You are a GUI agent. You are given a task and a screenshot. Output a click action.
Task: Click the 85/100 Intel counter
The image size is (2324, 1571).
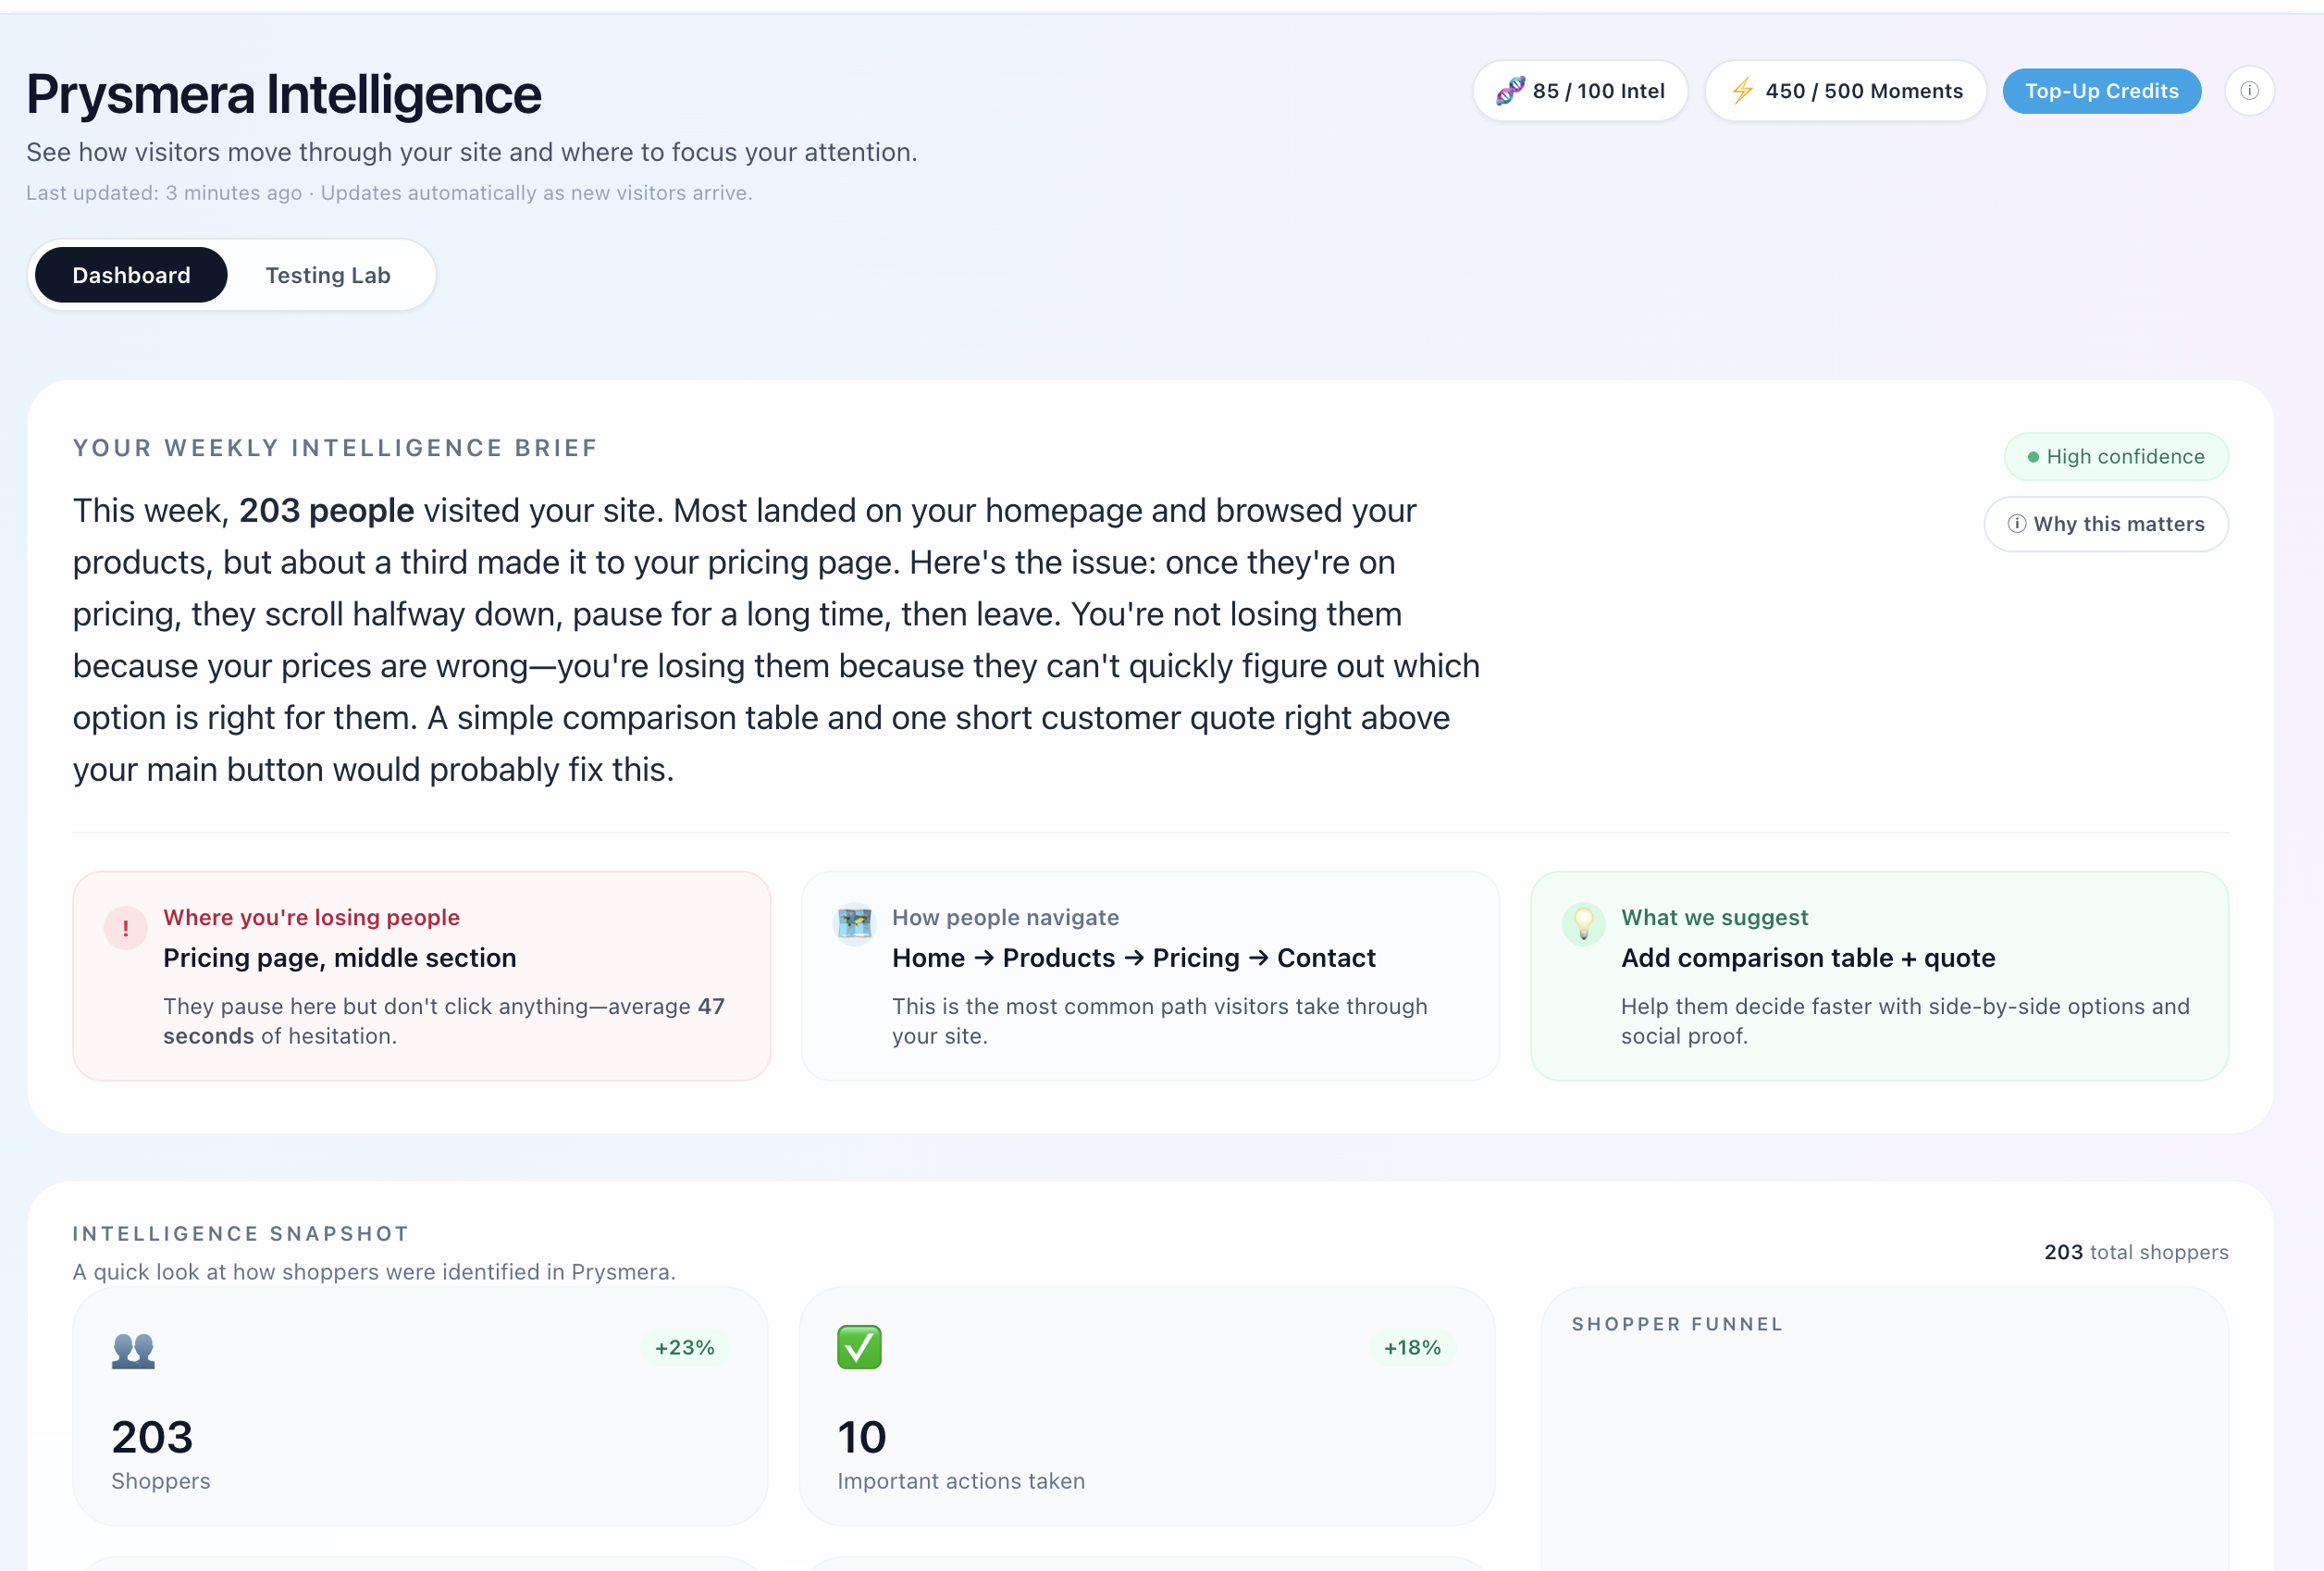1579,90
